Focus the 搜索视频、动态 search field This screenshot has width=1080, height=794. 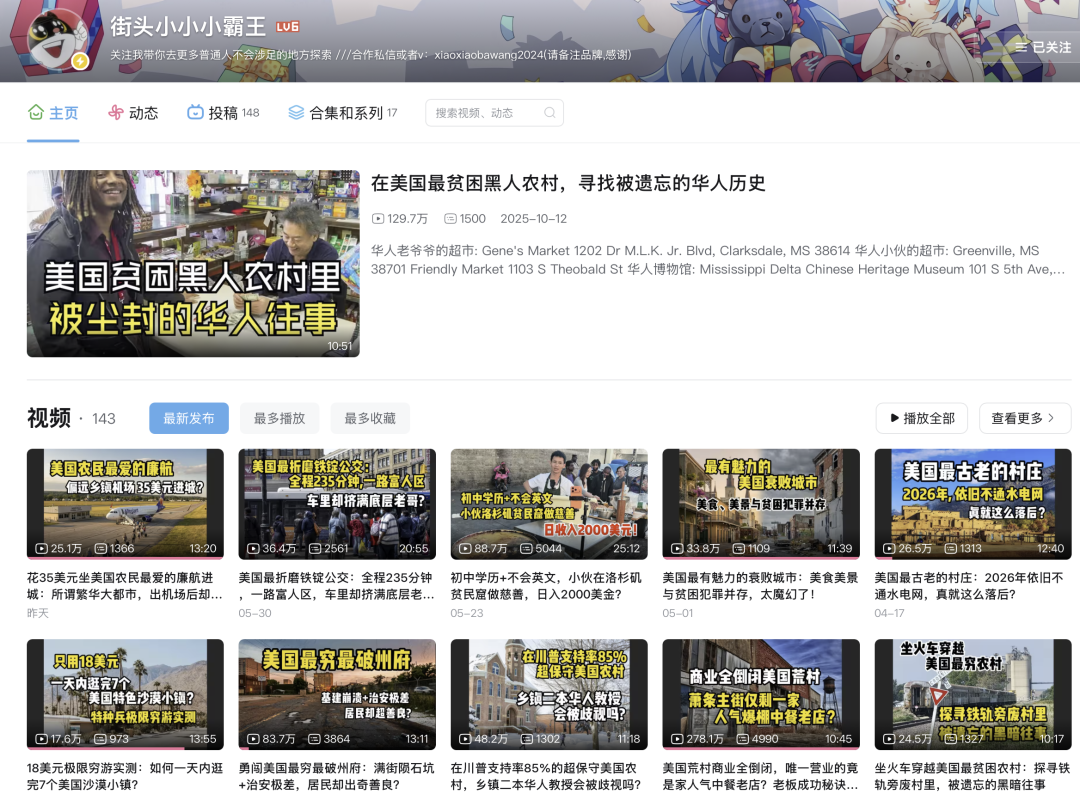pos(495,113)
